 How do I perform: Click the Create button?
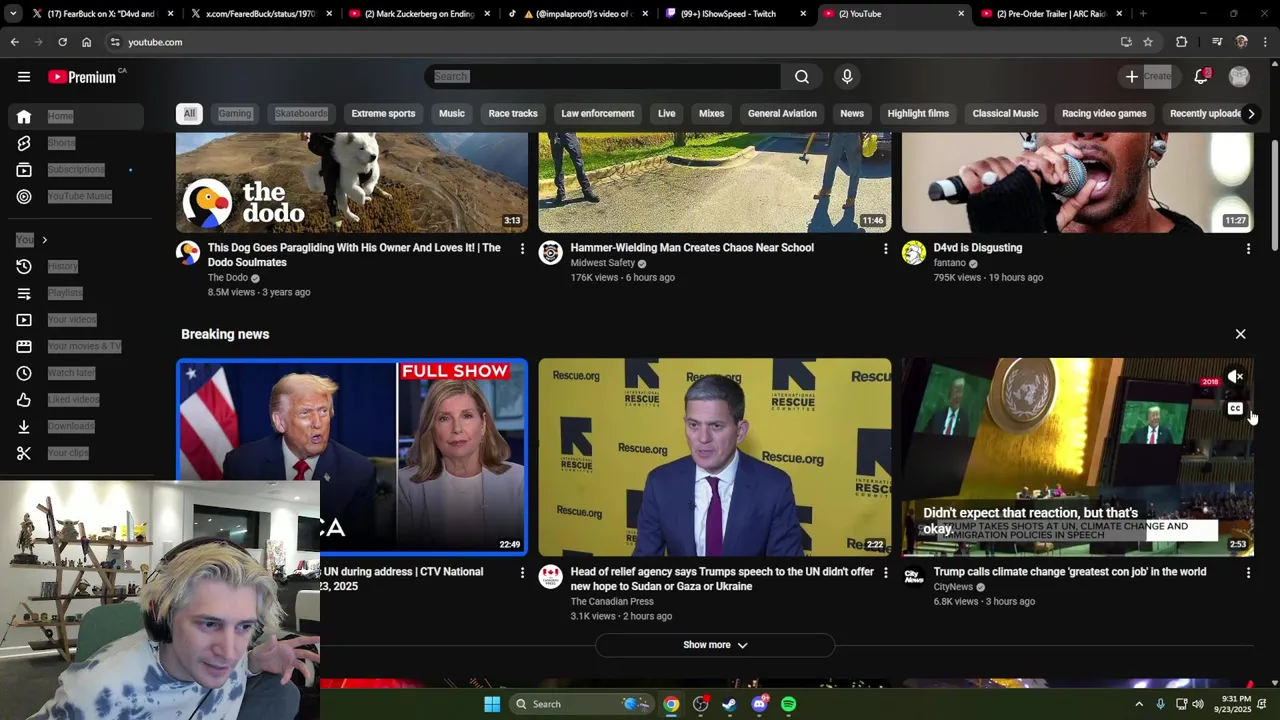point(1148,76)
